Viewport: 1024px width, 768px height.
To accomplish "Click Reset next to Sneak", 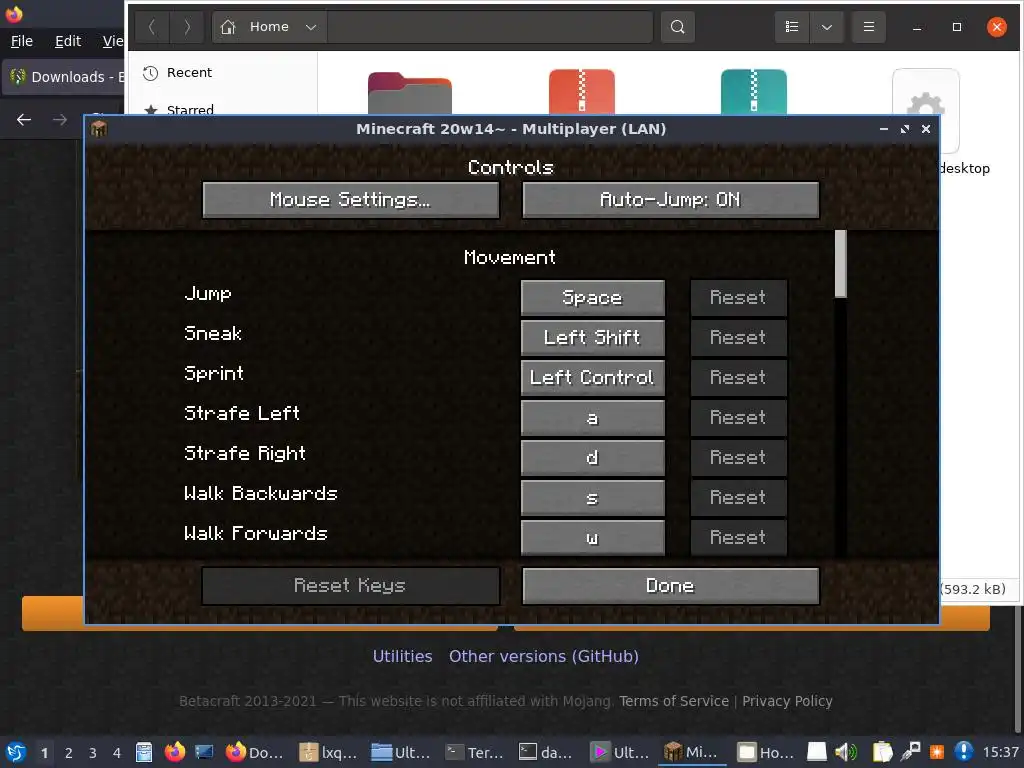I will pos(739,338).
